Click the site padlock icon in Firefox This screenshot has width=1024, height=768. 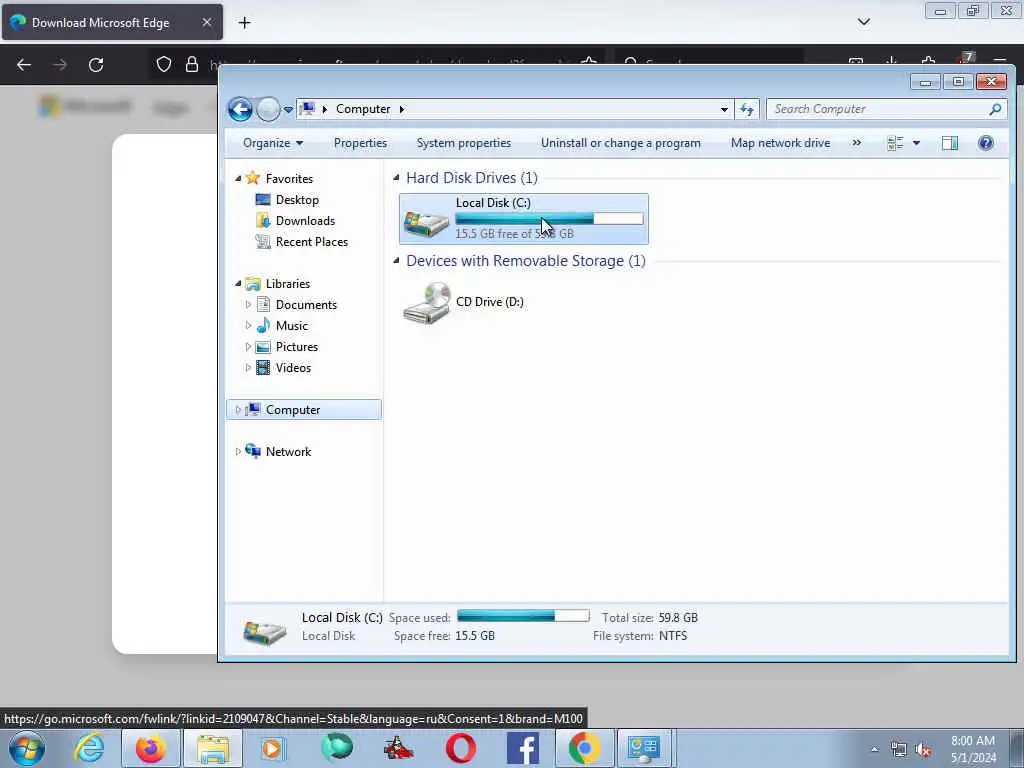point(191,64)
